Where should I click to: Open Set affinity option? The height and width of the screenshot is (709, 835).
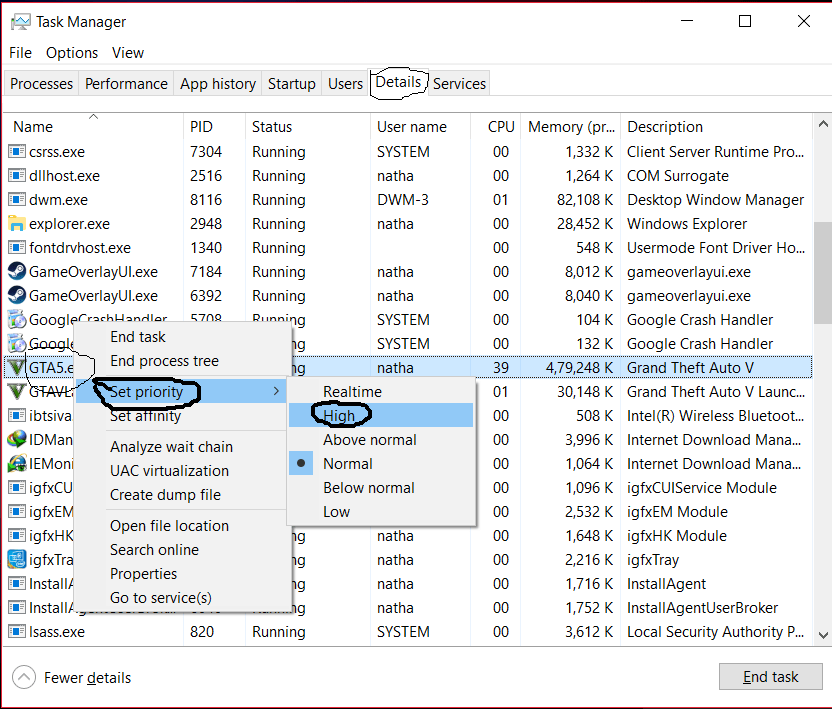click(x=183, y=415)
